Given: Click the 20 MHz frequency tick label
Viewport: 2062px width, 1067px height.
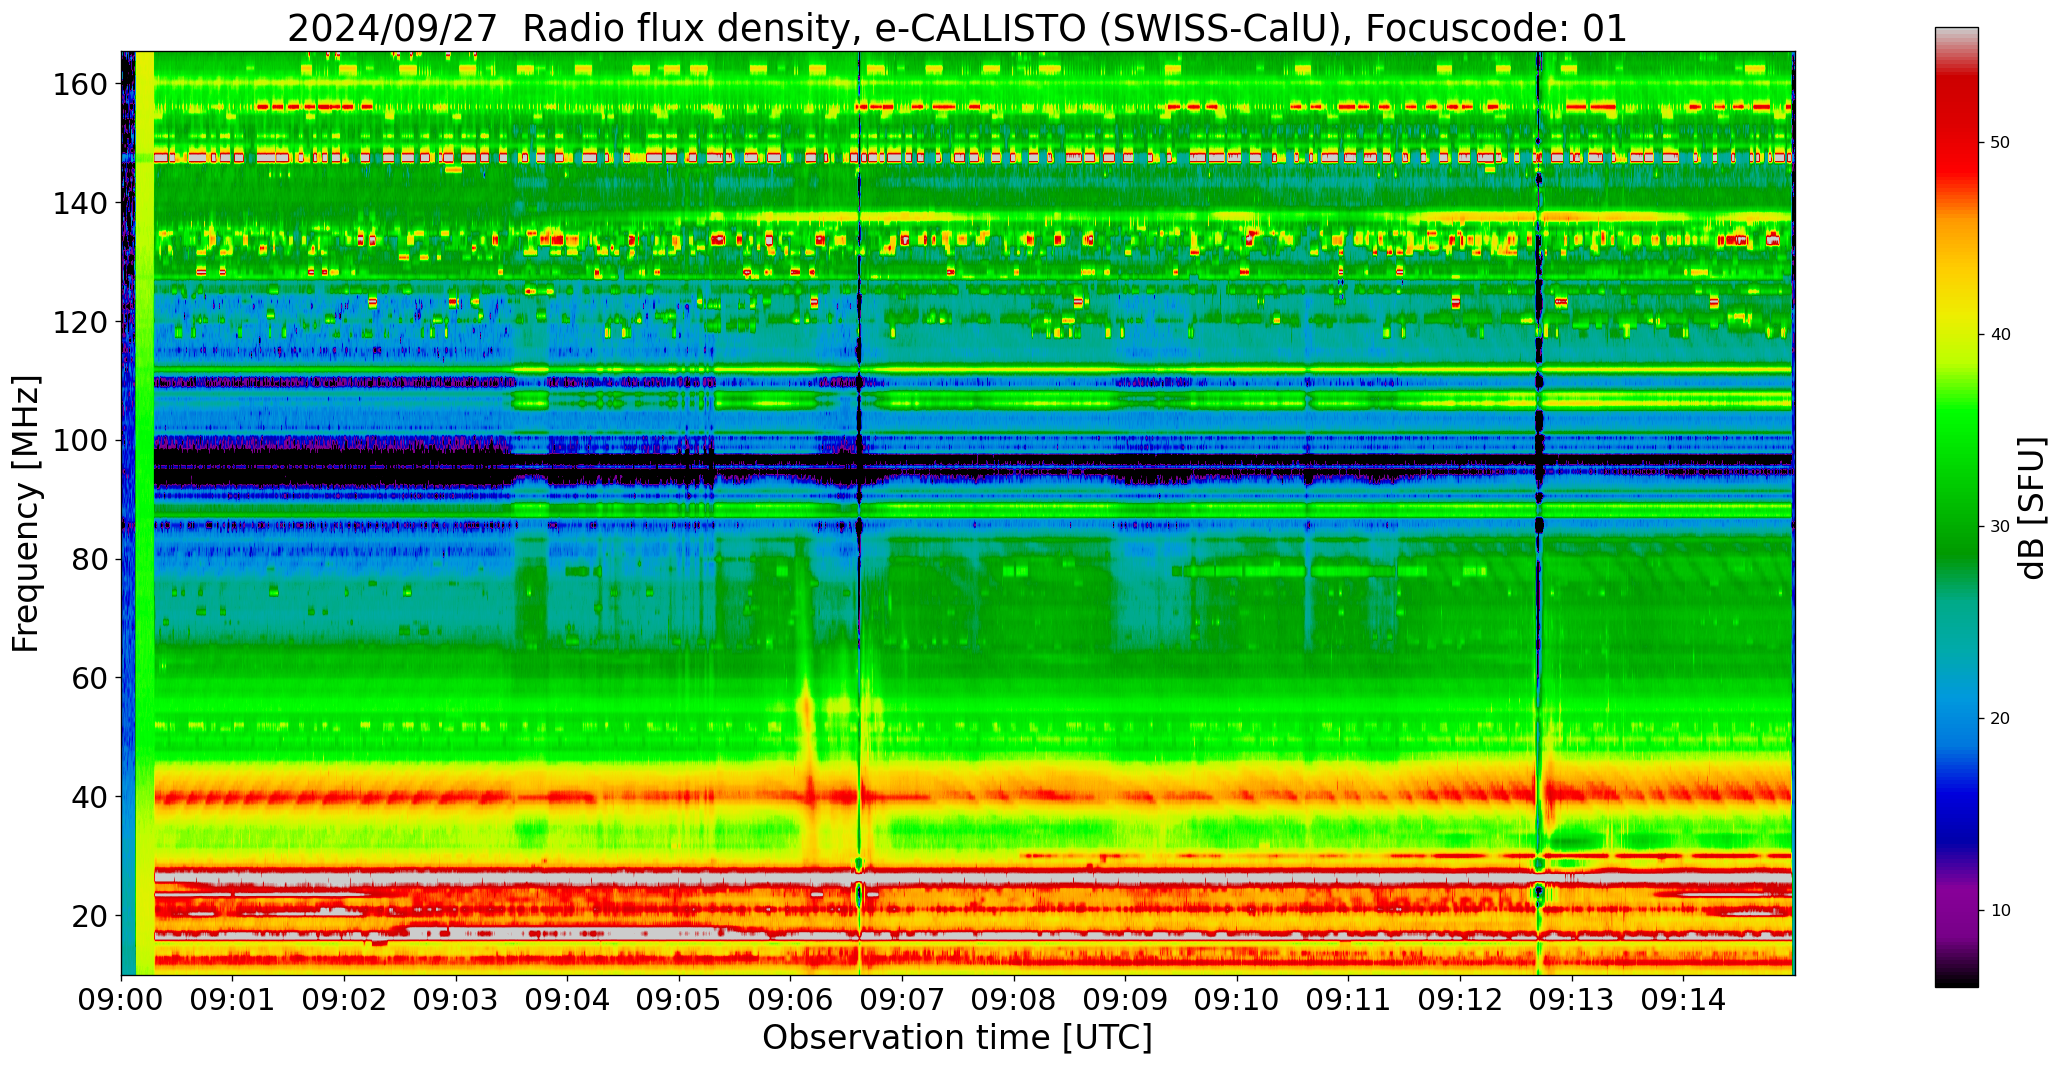Looking at the screenshot, I should pos(90,916).
